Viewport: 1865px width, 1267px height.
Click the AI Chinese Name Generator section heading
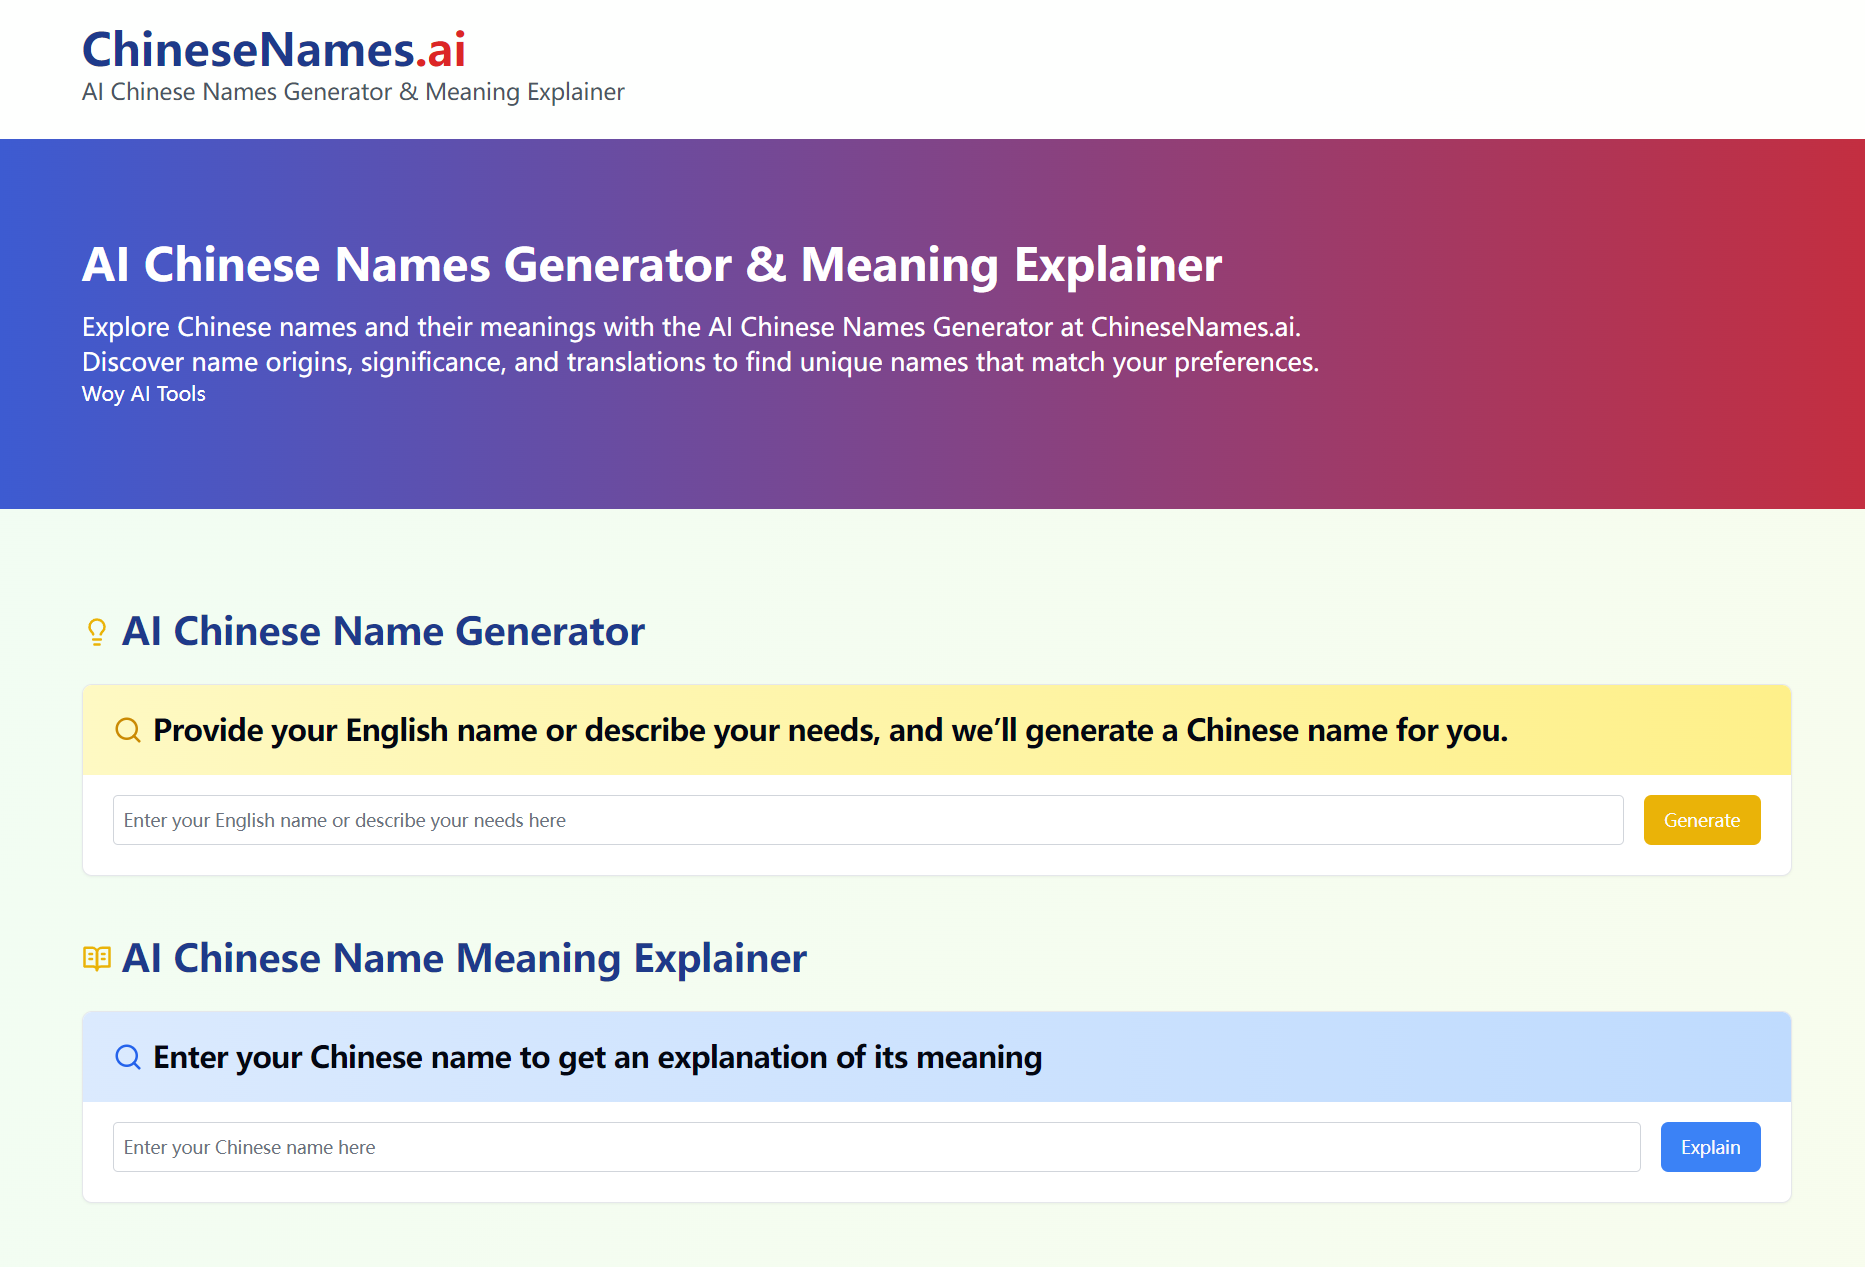click(384, 631)
